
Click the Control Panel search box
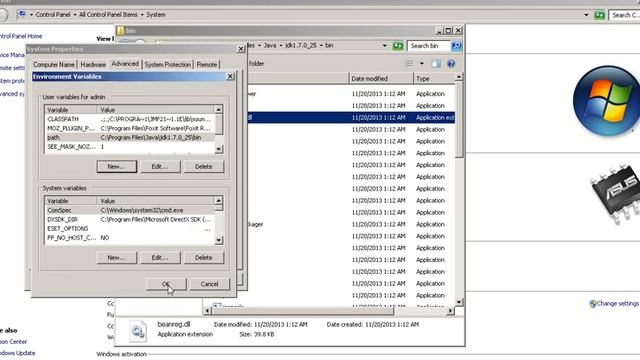pyautogui.click(x=624, y=15)
